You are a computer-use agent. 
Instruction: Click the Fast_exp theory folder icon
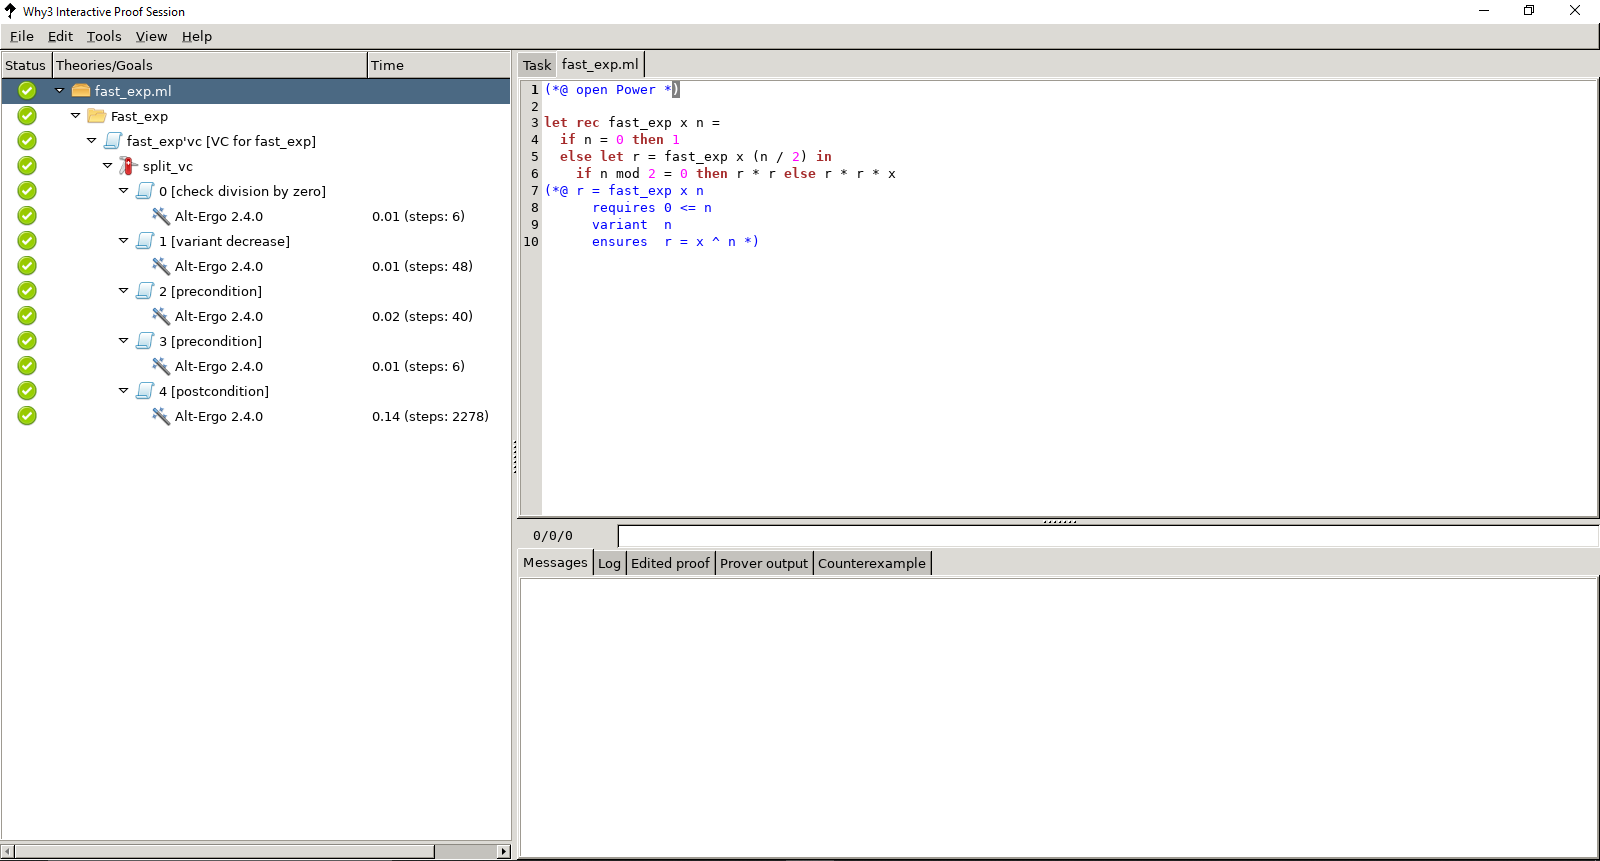pyautogui.click(x=97, y=116)
